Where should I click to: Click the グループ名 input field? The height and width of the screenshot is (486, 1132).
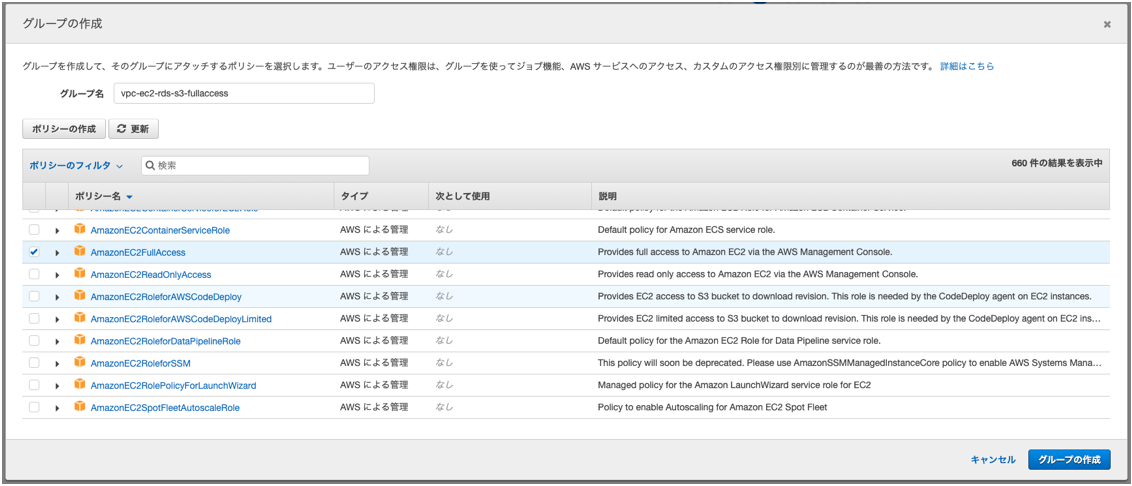pyautogui.click(x=244, y=93)
